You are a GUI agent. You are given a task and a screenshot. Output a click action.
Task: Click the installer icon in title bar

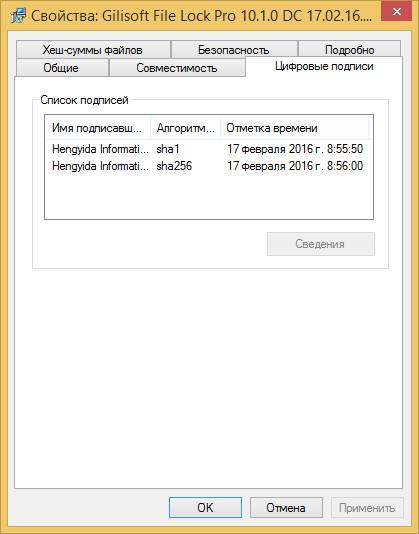(x=18, y=15)
